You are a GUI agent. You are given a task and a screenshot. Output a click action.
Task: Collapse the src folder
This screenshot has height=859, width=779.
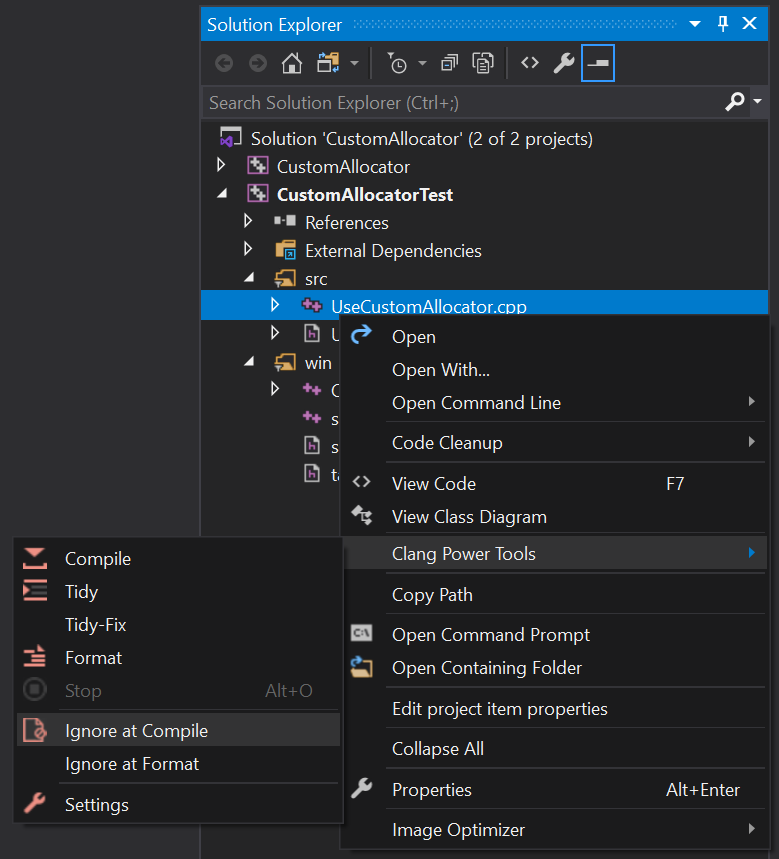click(x=249, y=278)
